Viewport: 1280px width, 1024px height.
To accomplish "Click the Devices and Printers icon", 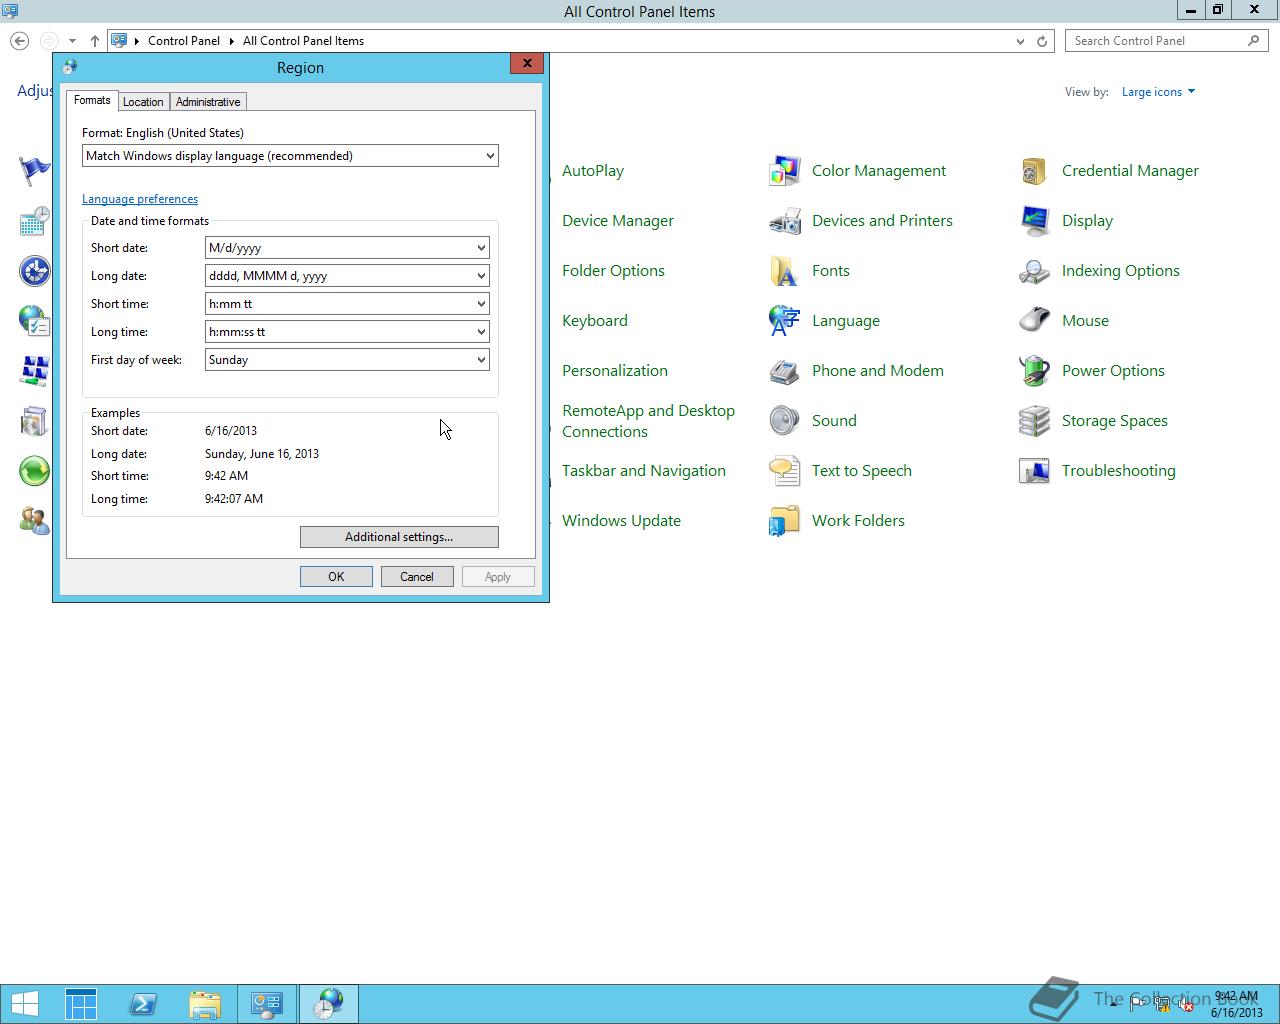I will coord(784,221).
